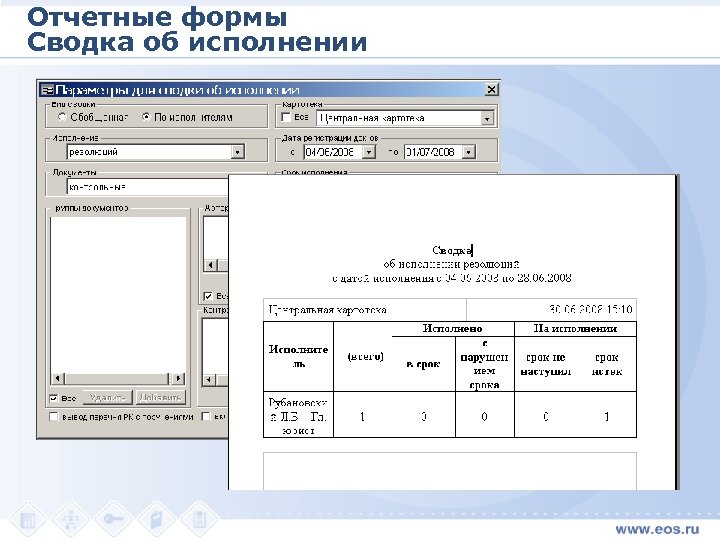Image resolution: width=720 pixels, height=540 pixels.
Task: Toggle Все checkbox under Группы документов list
Action: [54, 398]
